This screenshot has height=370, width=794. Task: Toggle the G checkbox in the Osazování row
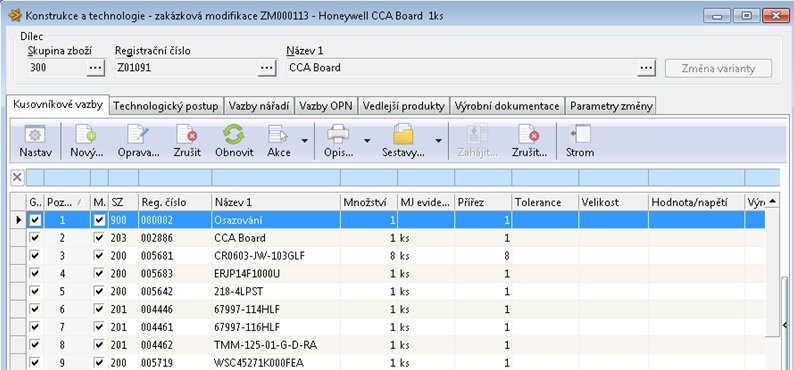tap(34, 220)
